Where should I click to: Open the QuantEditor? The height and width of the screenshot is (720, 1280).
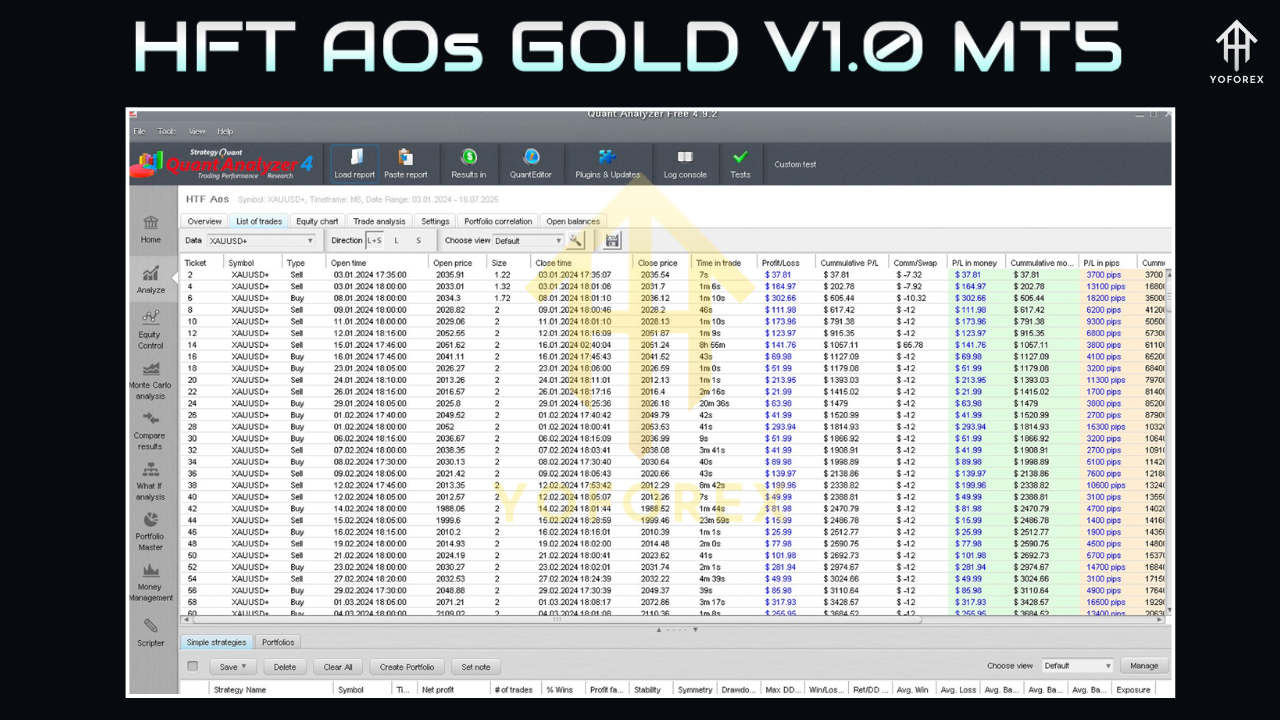pyautogui.click(x=531, y=163)
